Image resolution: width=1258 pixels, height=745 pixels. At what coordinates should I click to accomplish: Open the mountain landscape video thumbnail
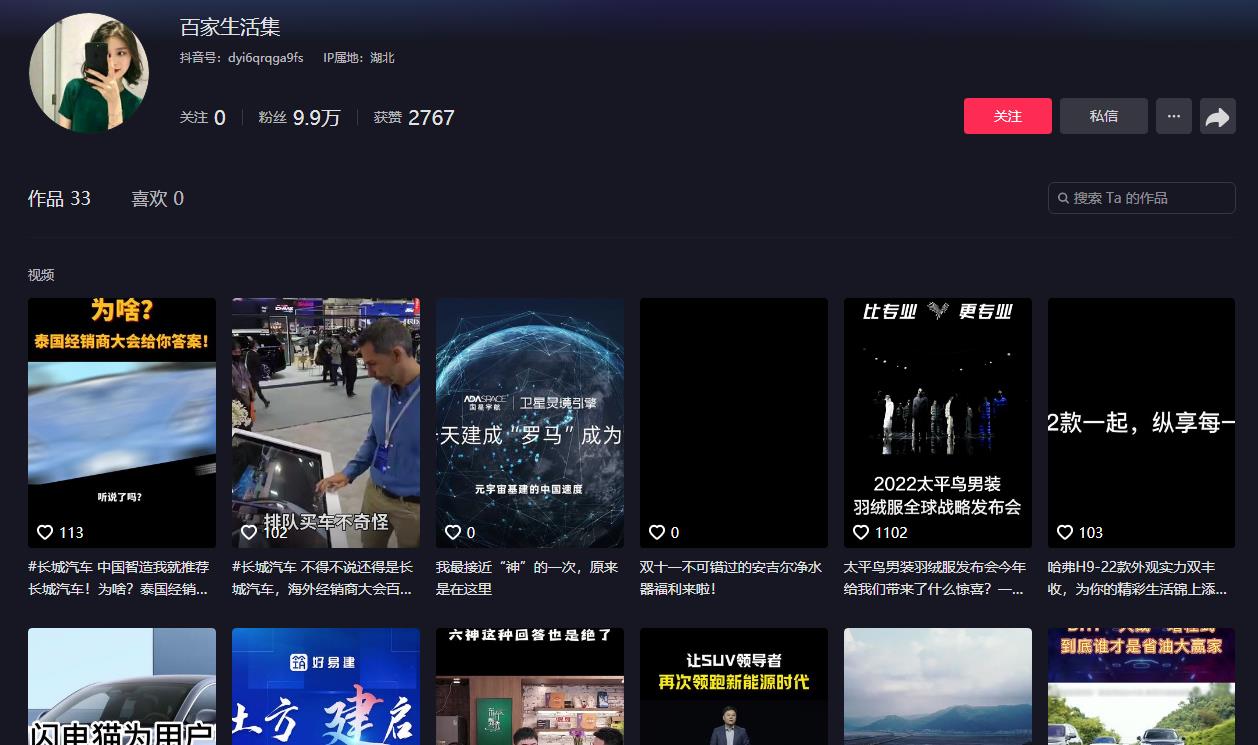click(938, 686)
